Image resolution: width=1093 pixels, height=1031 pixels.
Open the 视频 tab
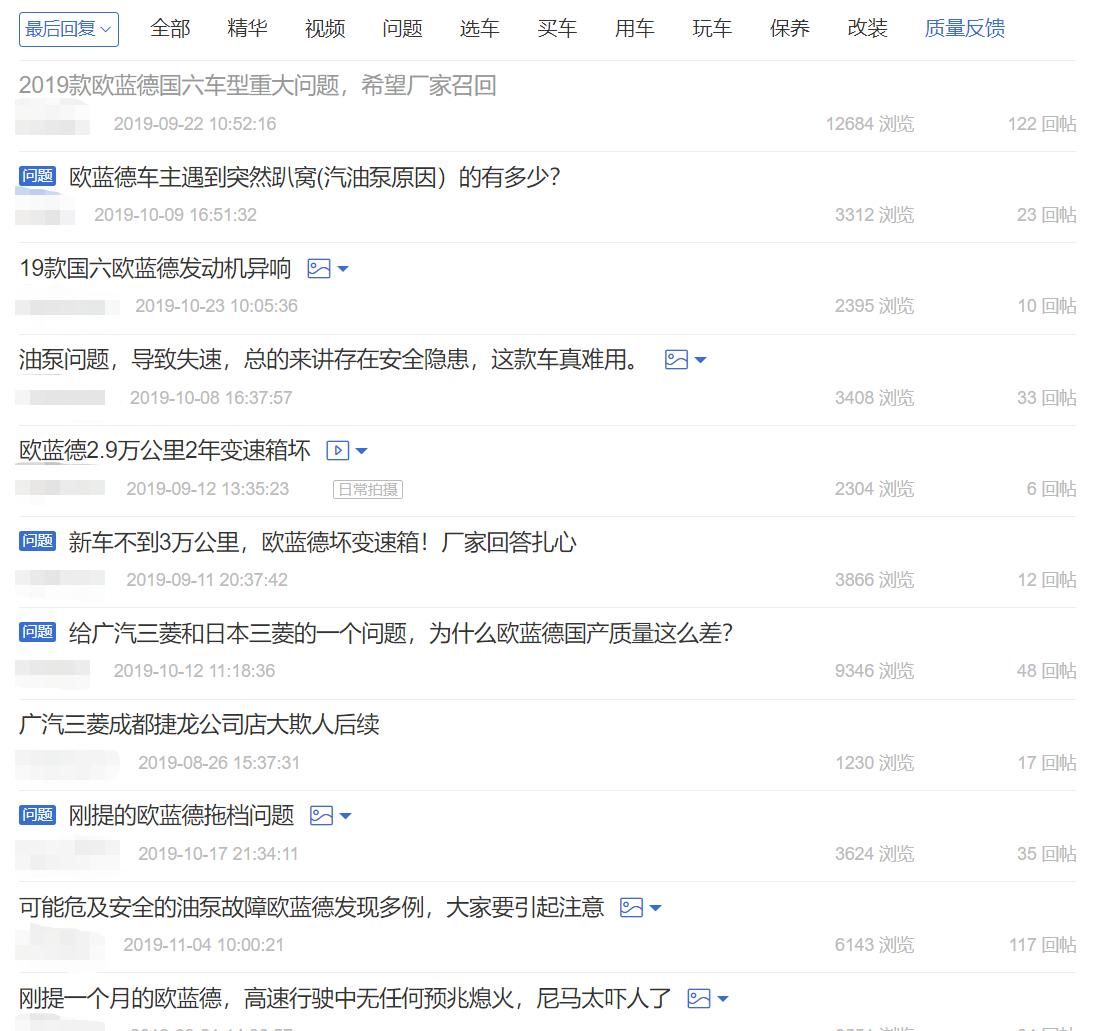325,29
